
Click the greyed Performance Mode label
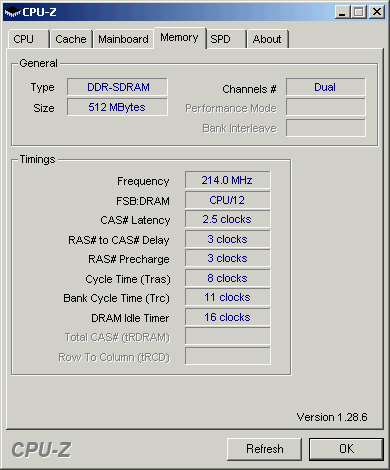pyautogui.click(x=231, y=109)
